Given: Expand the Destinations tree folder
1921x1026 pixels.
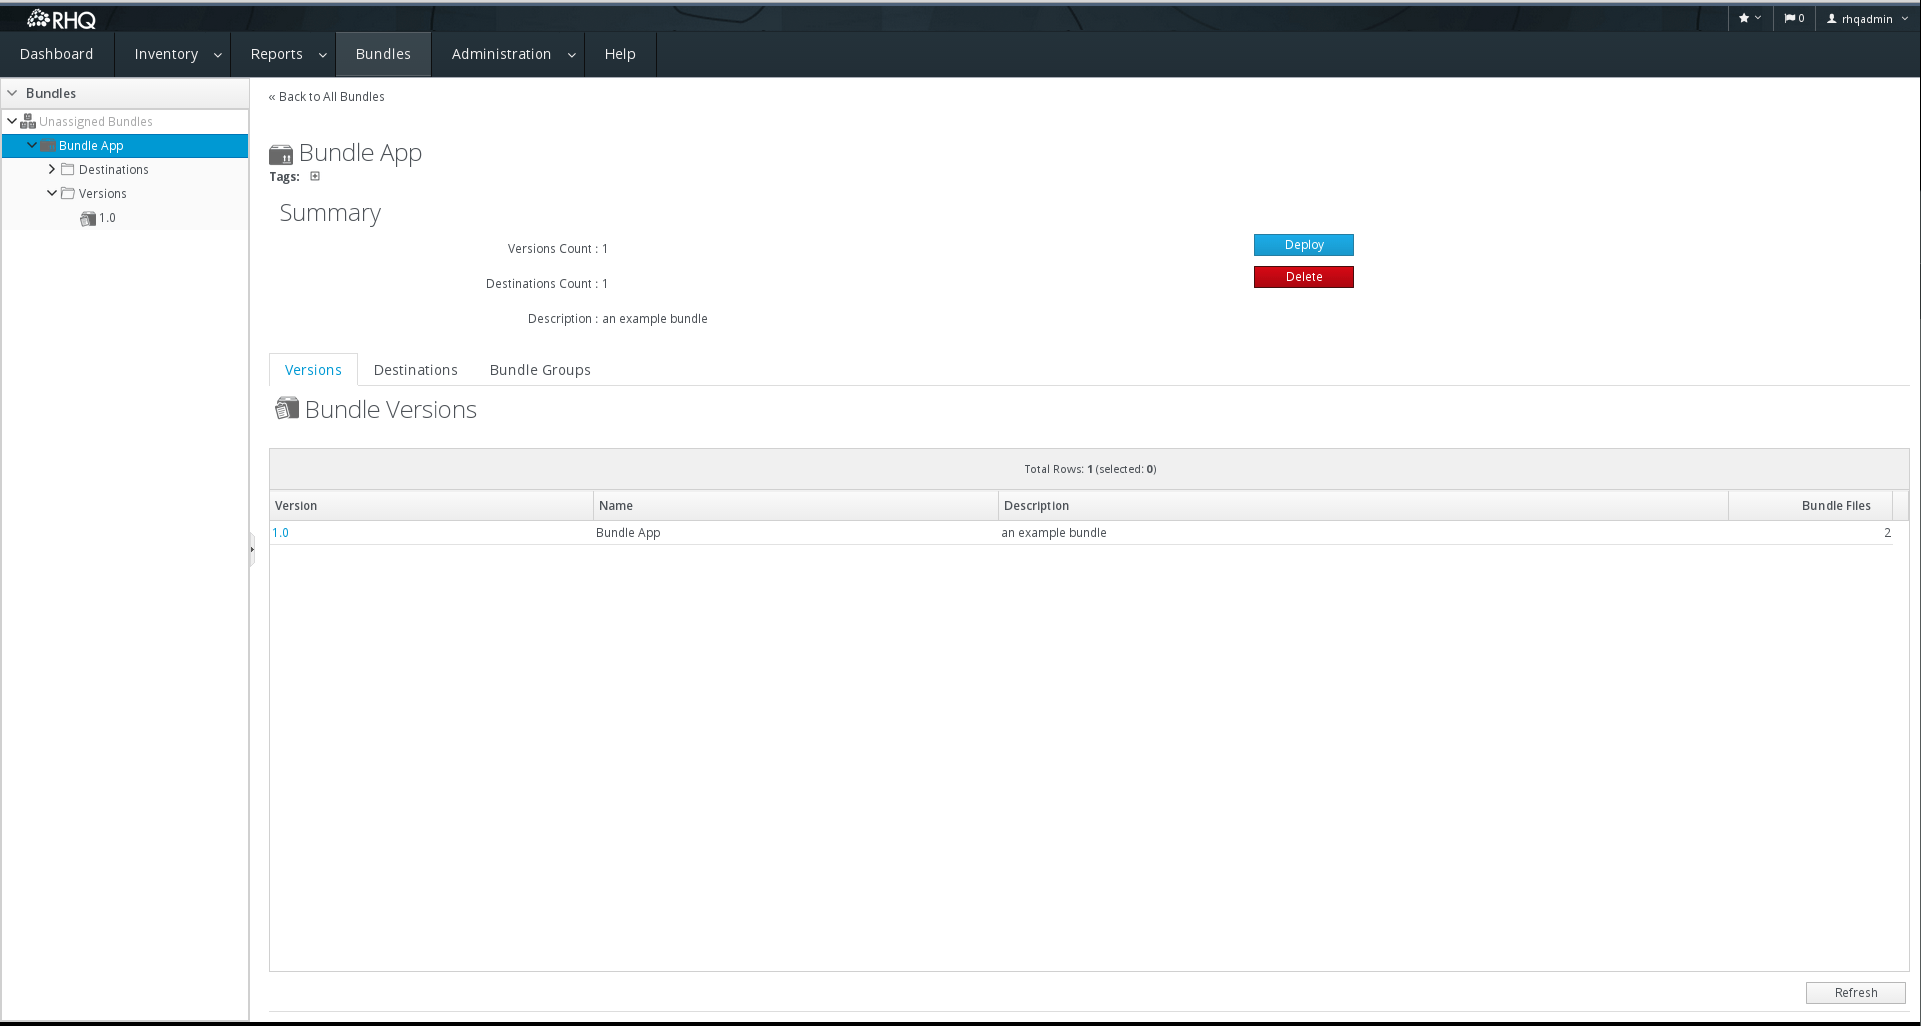Looking at the screenshot, I should (52, 169).
